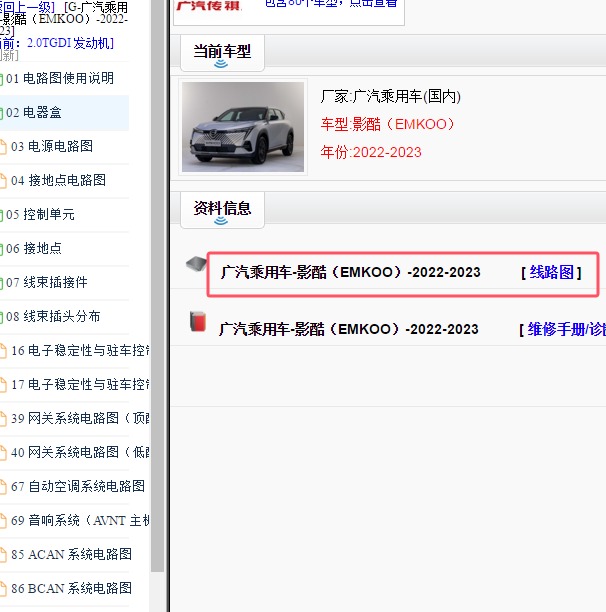606x612 pixels.
Task: Click the file icon beside 03 电源电路图
Action: click(x=3, y=147)
